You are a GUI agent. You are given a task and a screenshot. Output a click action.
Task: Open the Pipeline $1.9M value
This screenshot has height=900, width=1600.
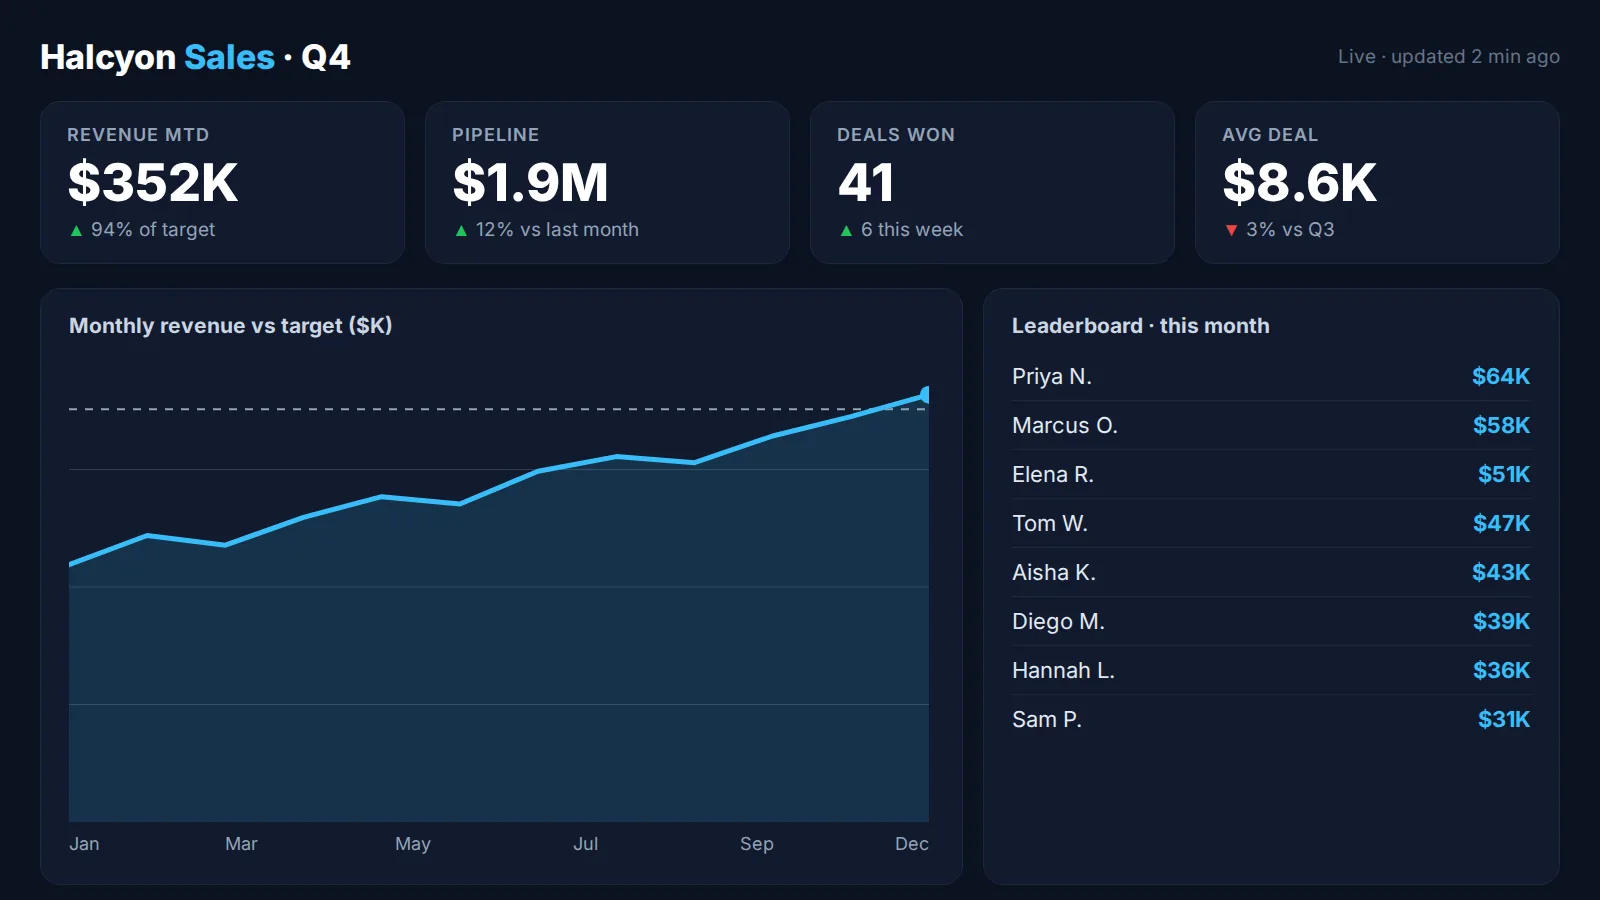(x=530, y=183)
